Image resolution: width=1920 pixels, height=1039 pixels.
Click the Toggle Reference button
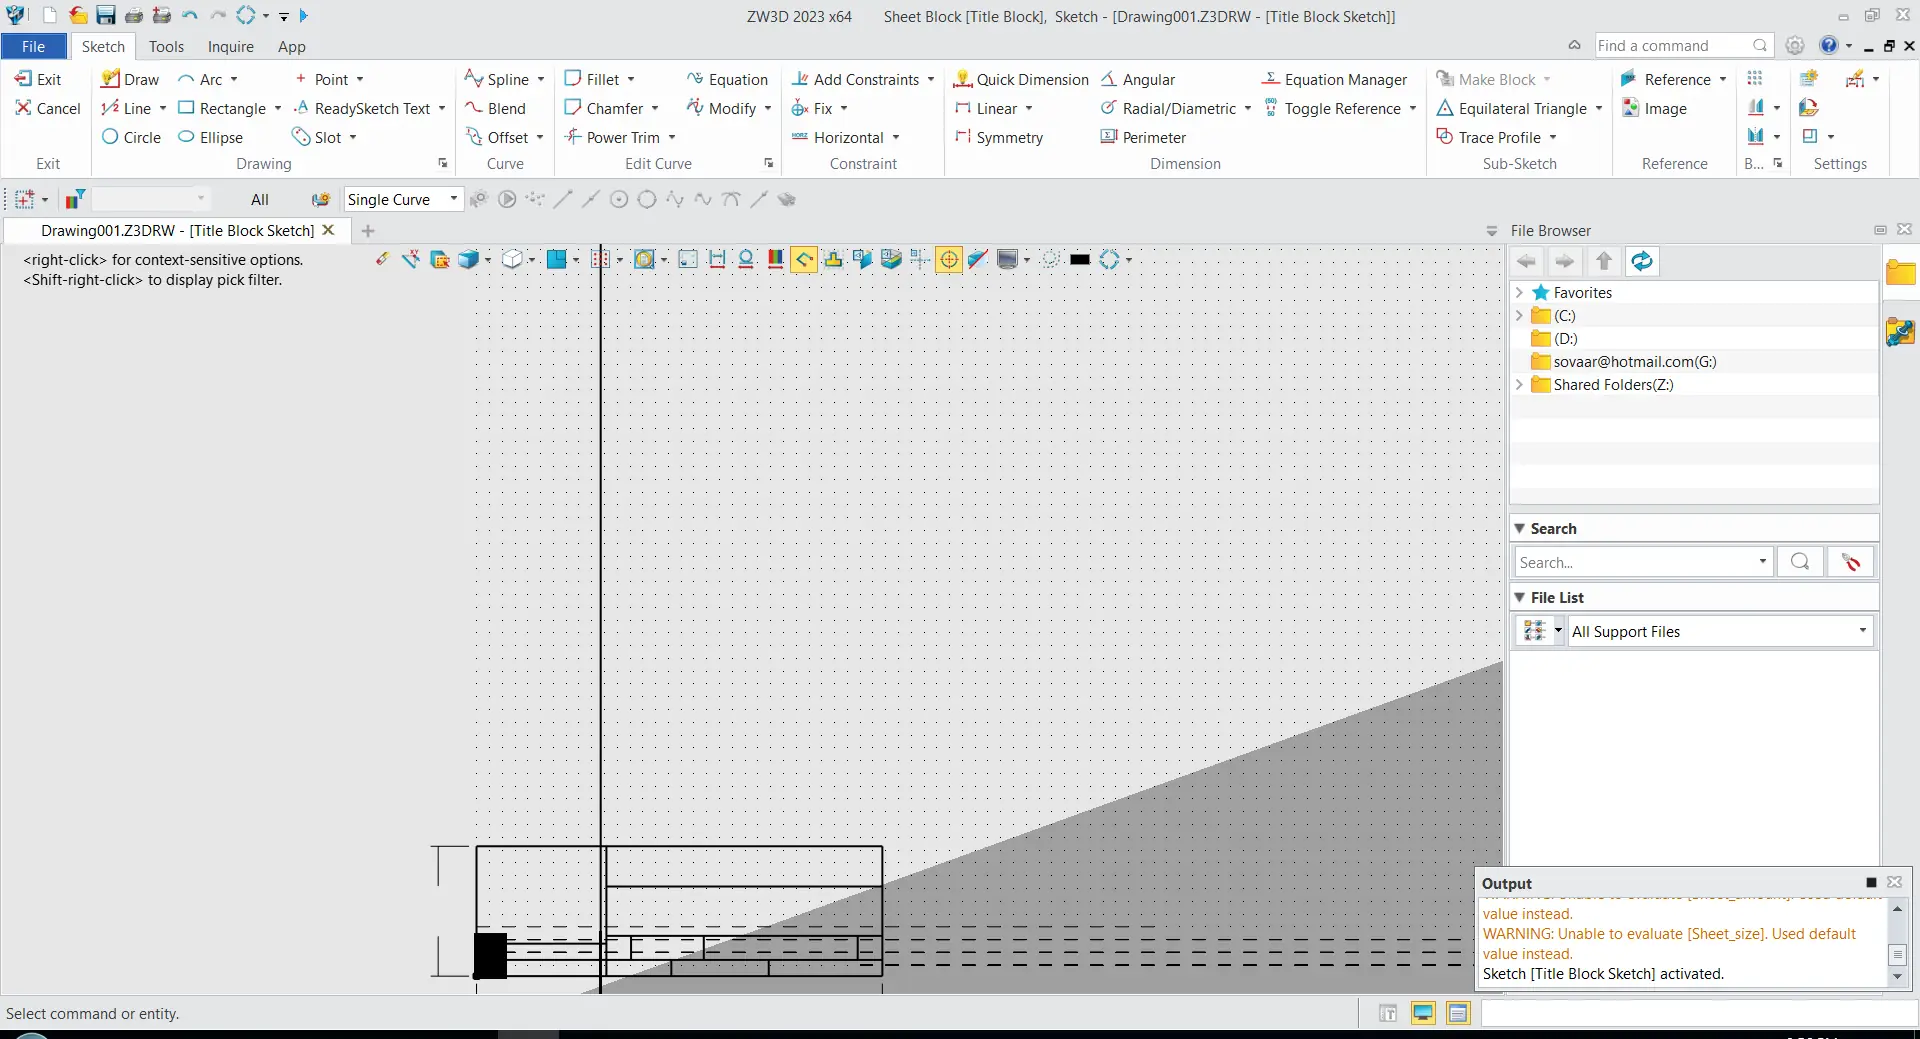(x=1332, y=108)
